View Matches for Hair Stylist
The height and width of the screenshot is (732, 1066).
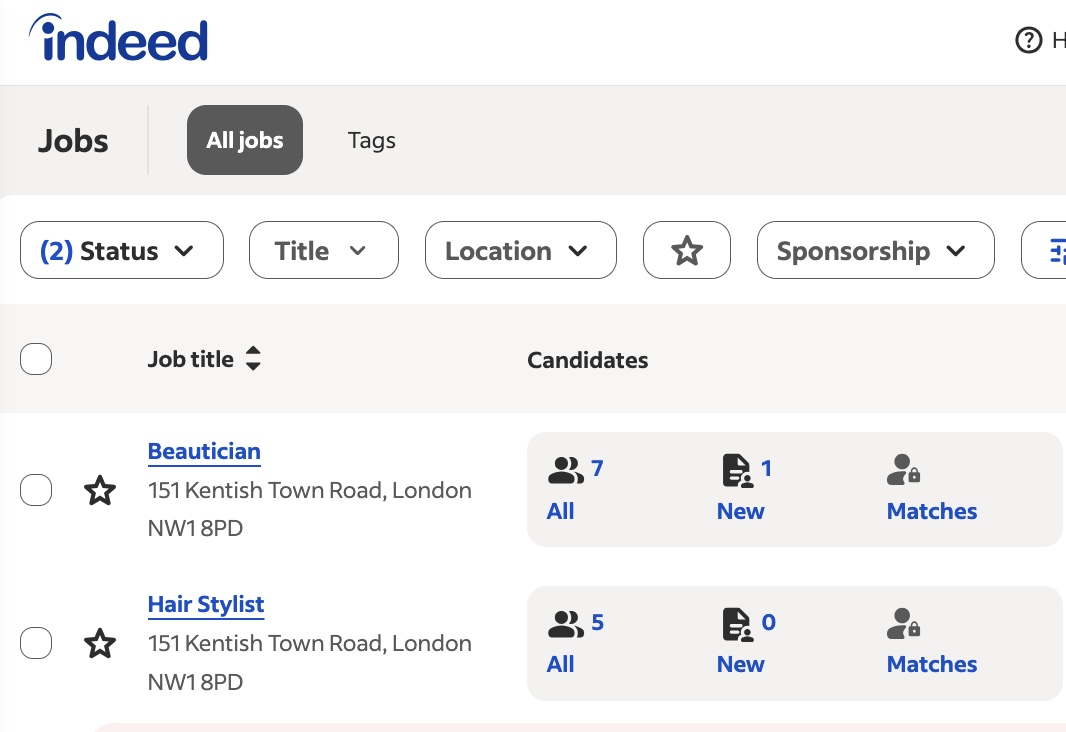pyautogui.click(x=931, y=664)
